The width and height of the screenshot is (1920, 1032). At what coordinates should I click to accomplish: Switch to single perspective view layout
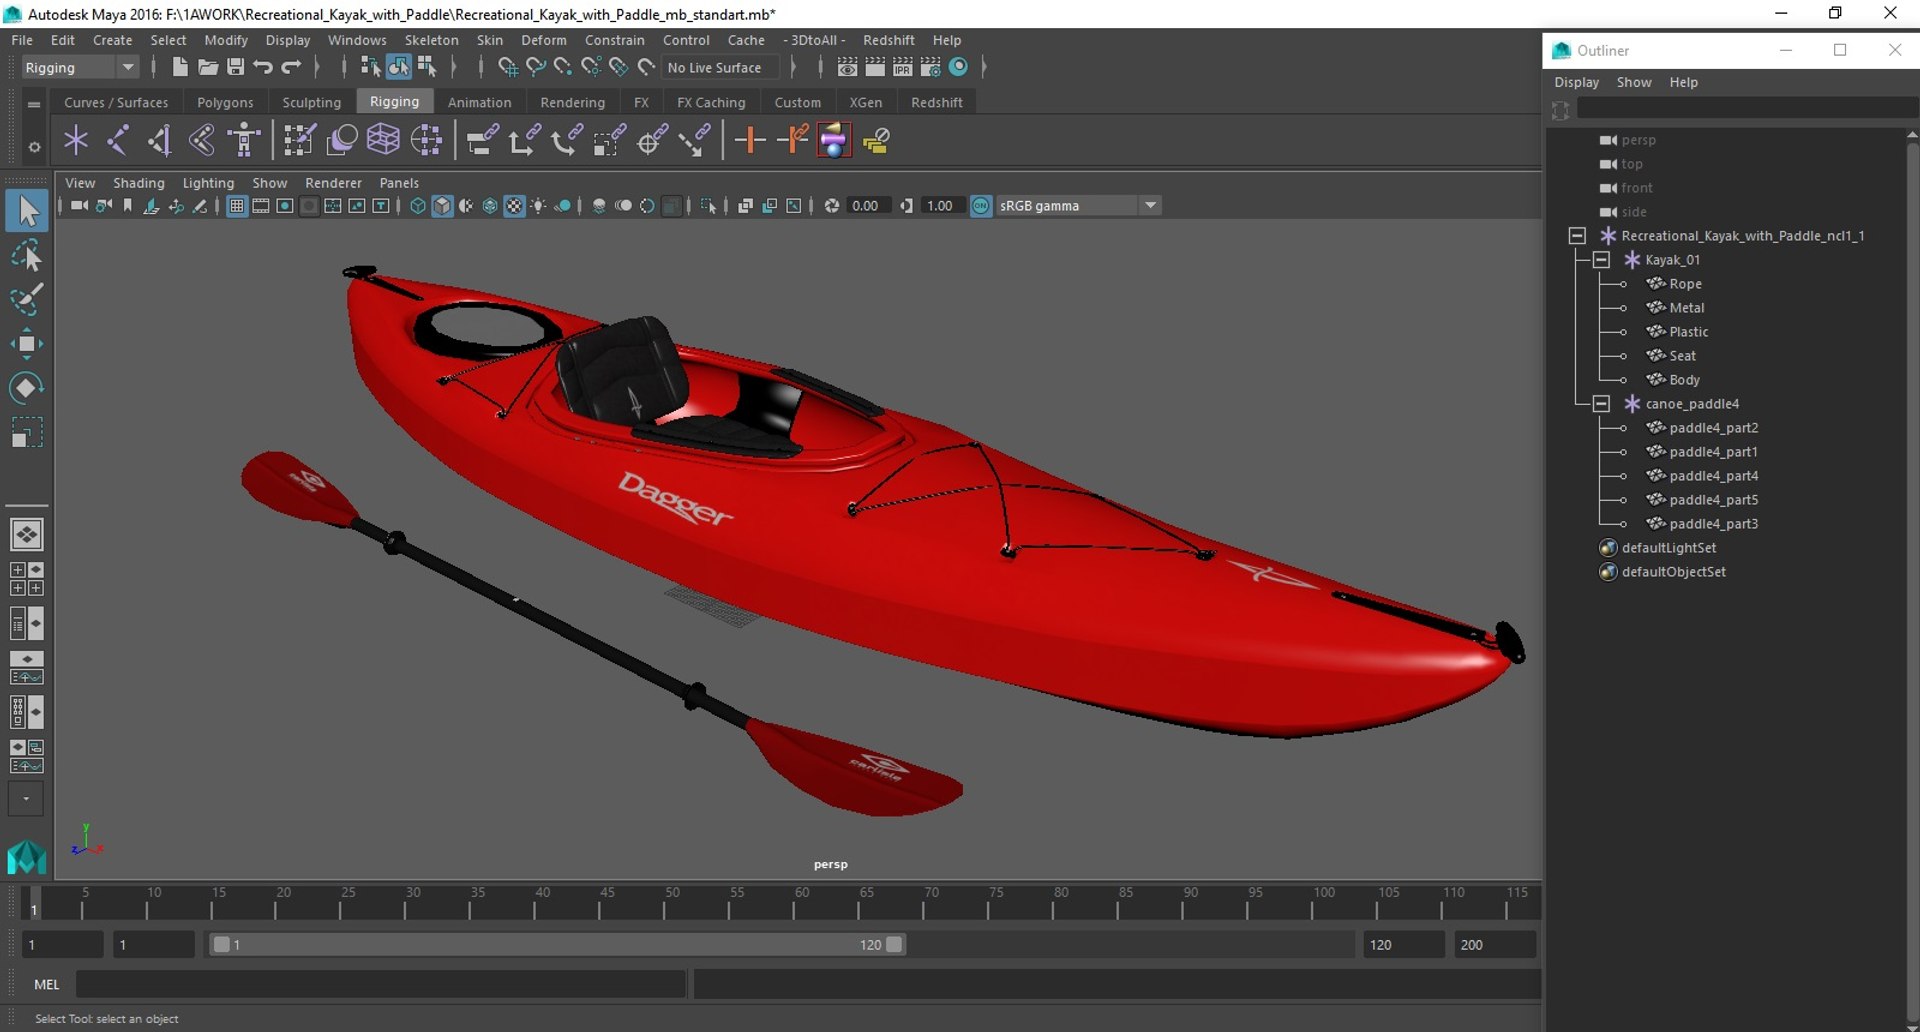click(x=27, y=534)
